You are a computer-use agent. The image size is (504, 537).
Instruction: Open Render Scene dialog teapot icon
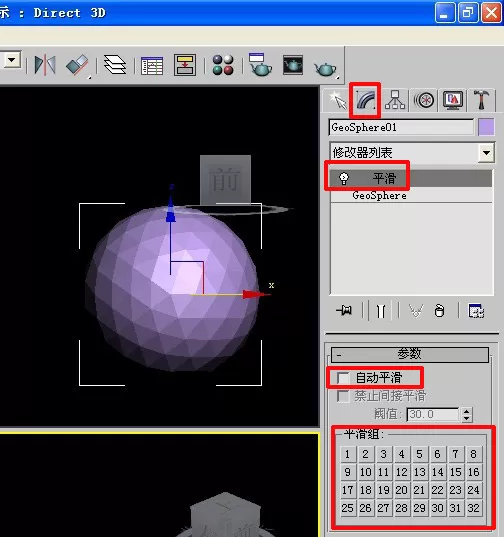click(x=260, y=64)
